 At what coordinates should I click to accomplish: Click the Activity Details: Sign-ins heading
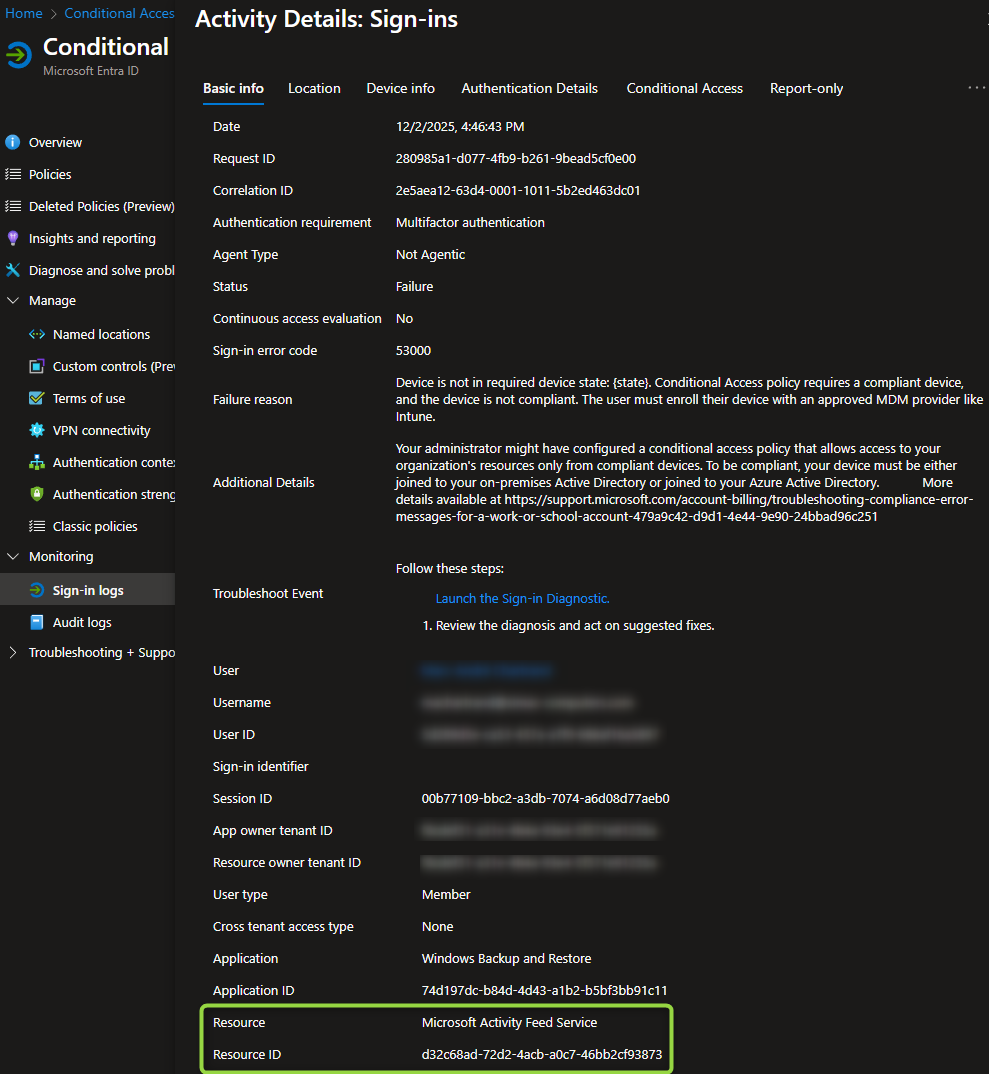326,19
